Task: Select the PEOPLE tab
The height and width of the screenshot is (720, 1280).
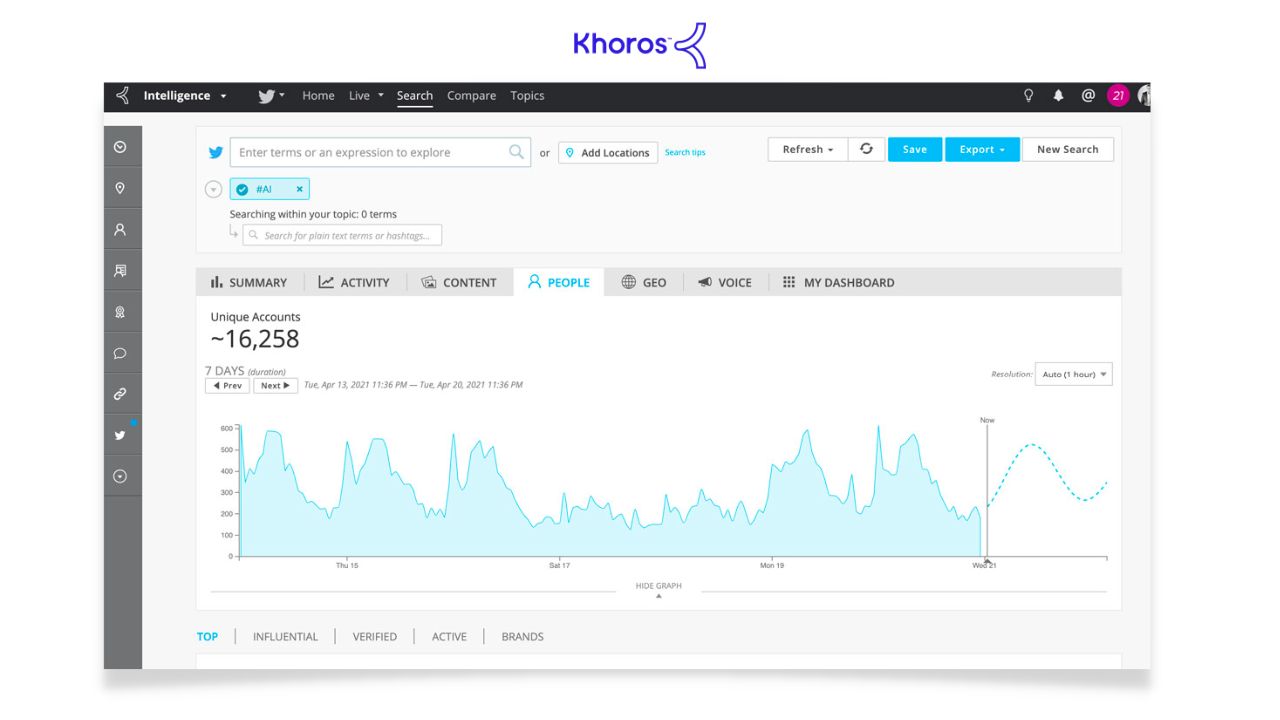Action: [559, 282]
